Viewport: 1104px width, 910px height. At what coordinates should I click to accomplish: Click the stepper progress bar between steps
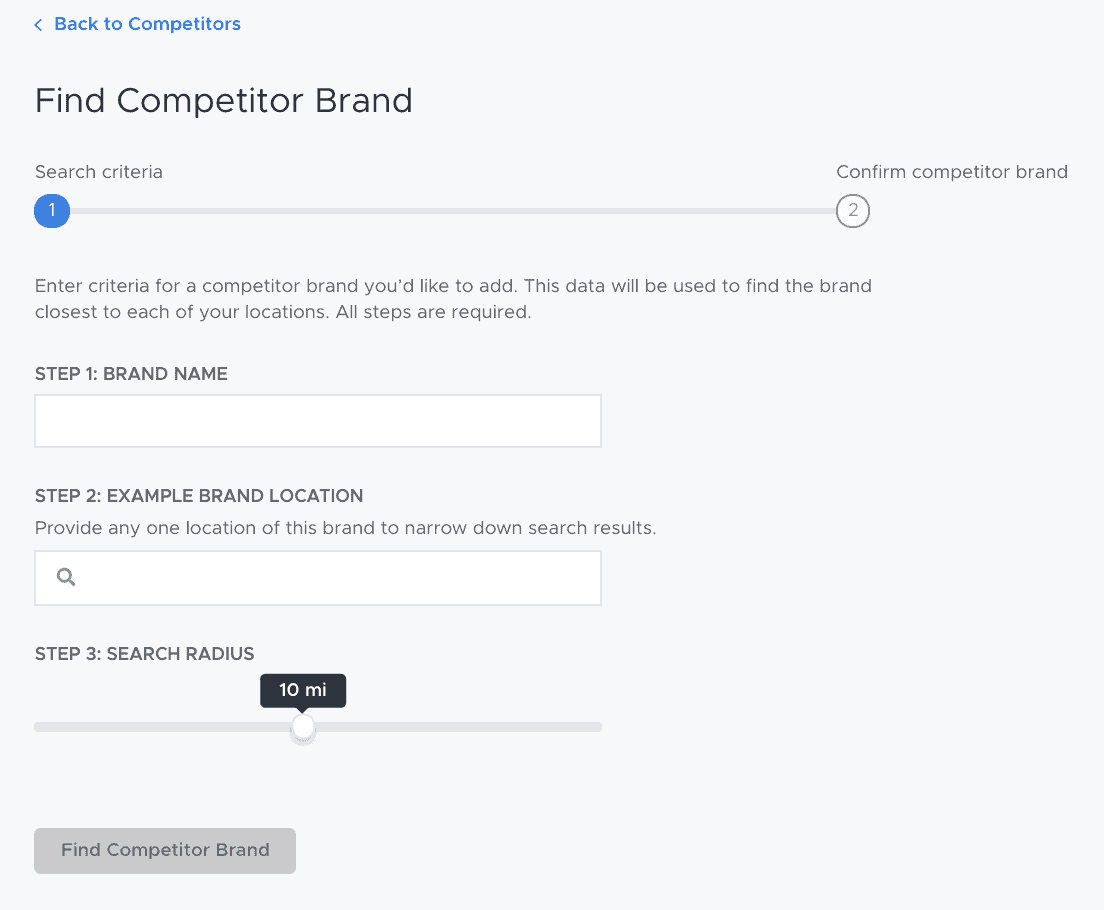point(450,211)
